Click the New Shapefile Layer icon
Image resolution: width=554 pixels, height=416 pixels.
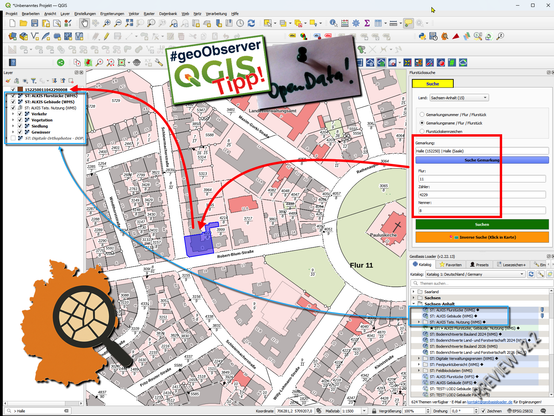(35, 36)
